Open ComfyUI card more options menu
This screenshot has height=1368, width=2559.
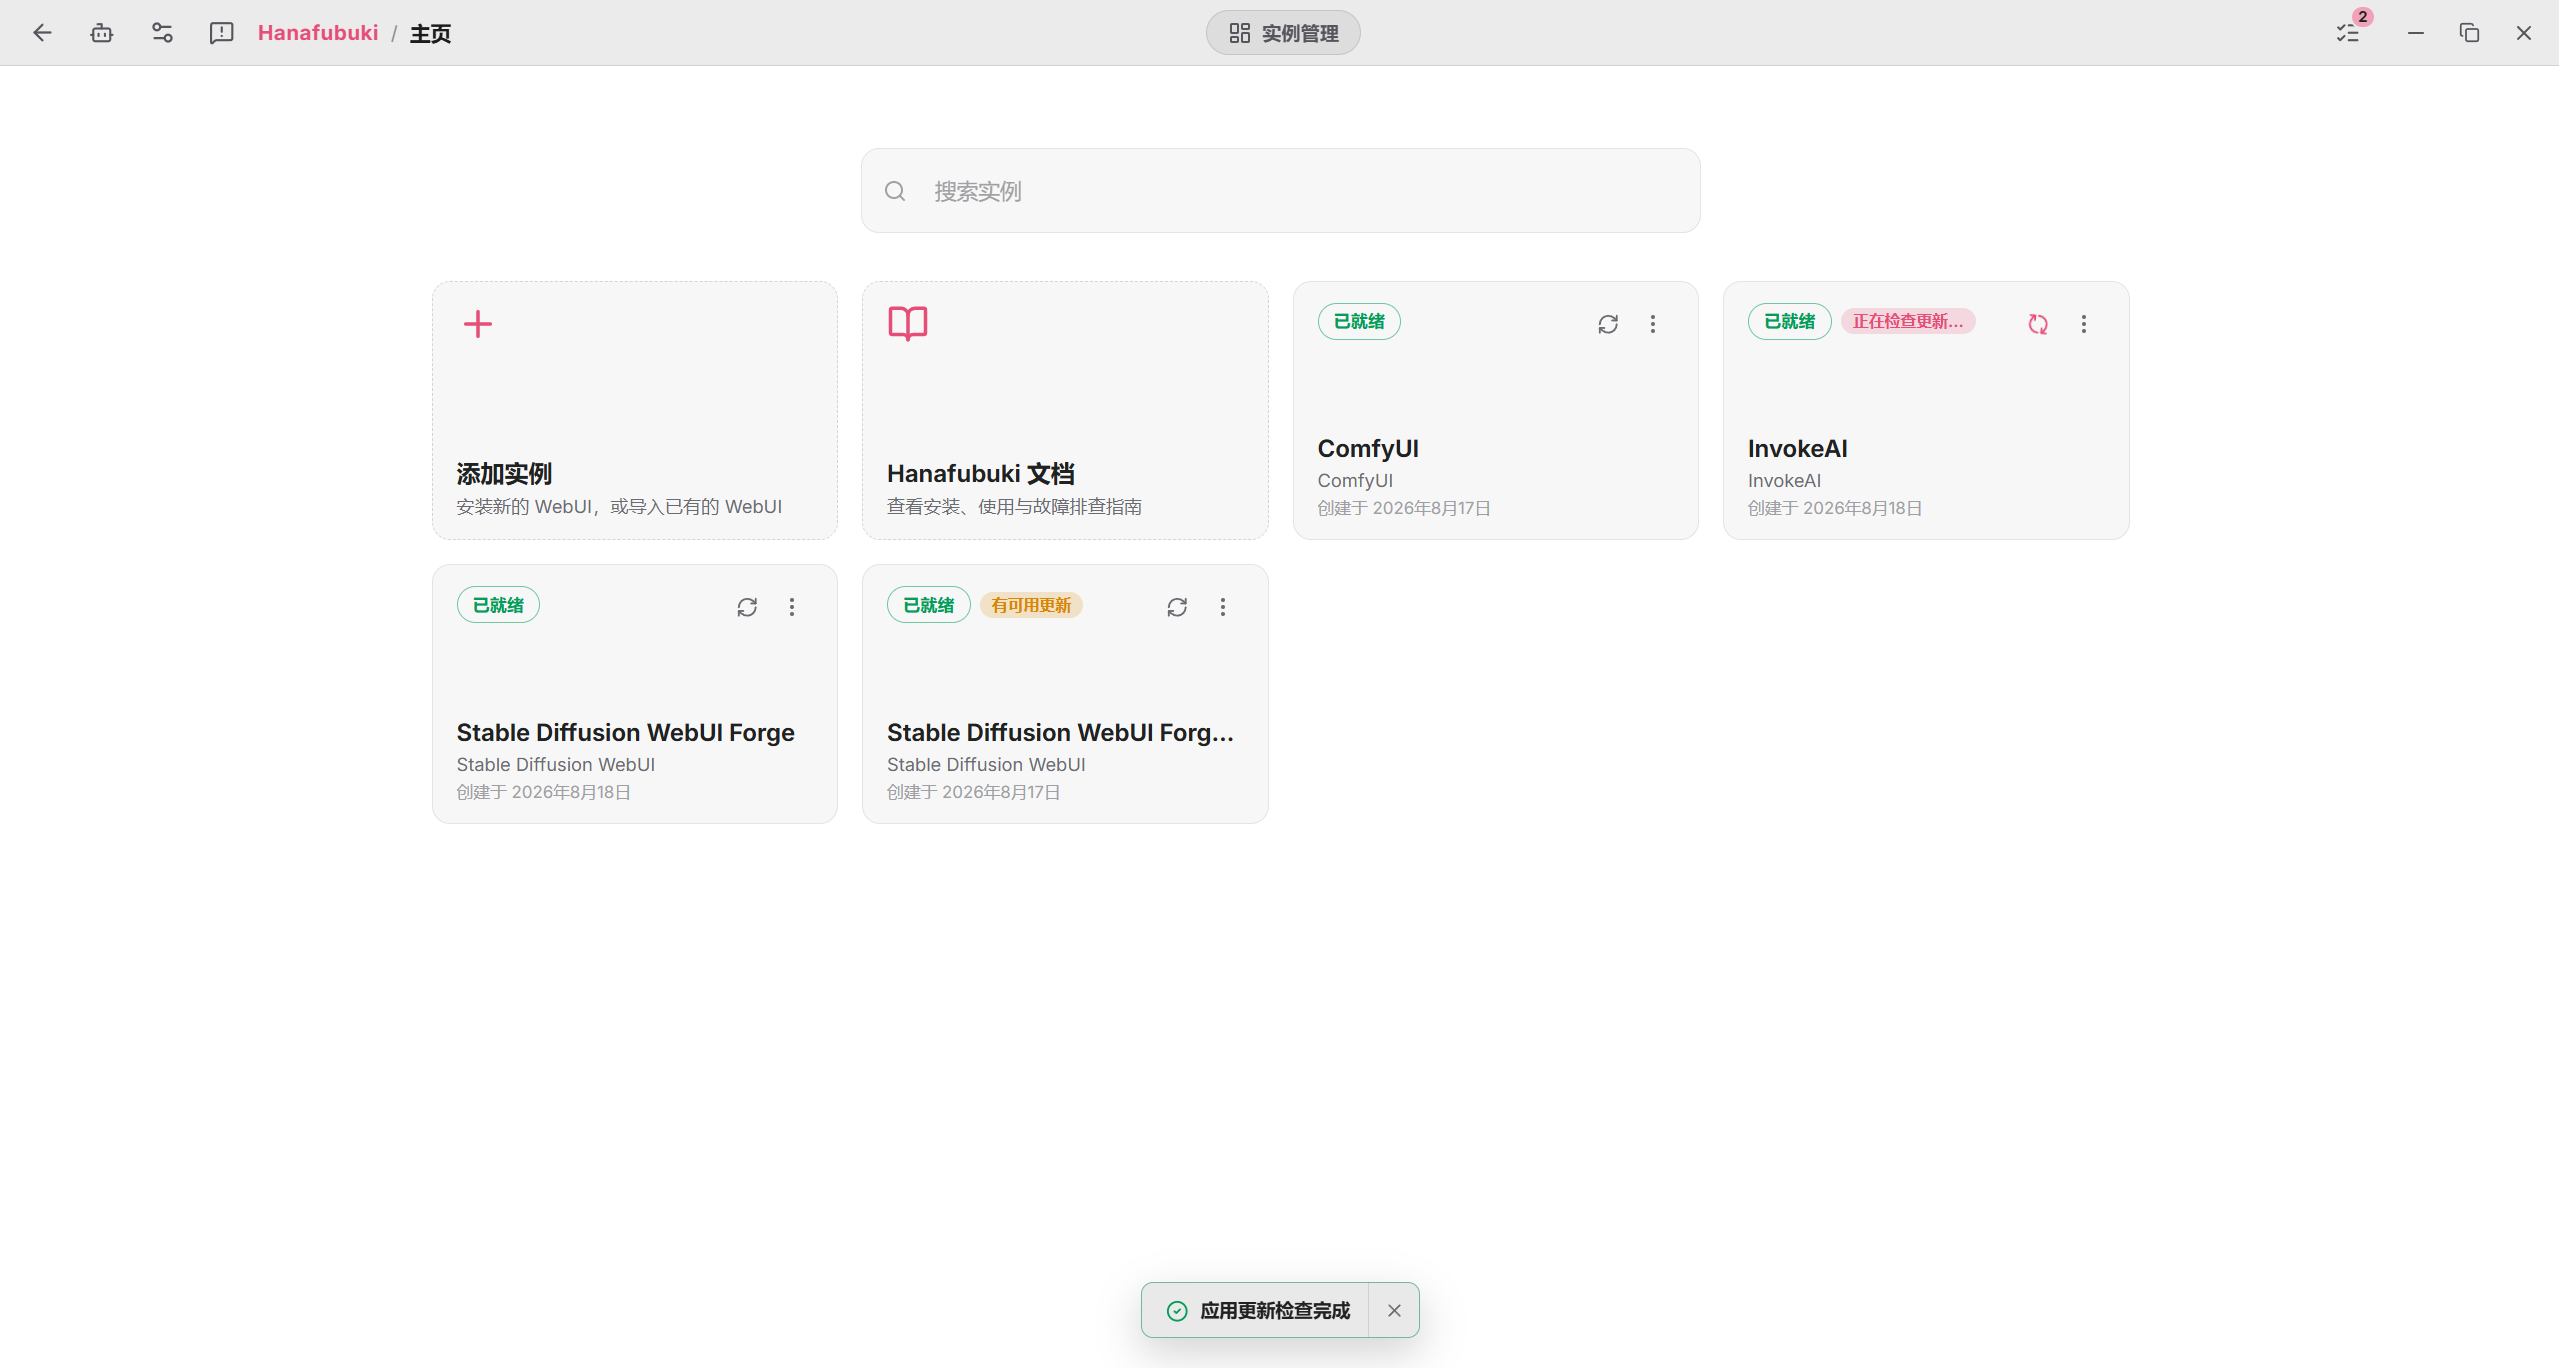[x=1653, y=324]
